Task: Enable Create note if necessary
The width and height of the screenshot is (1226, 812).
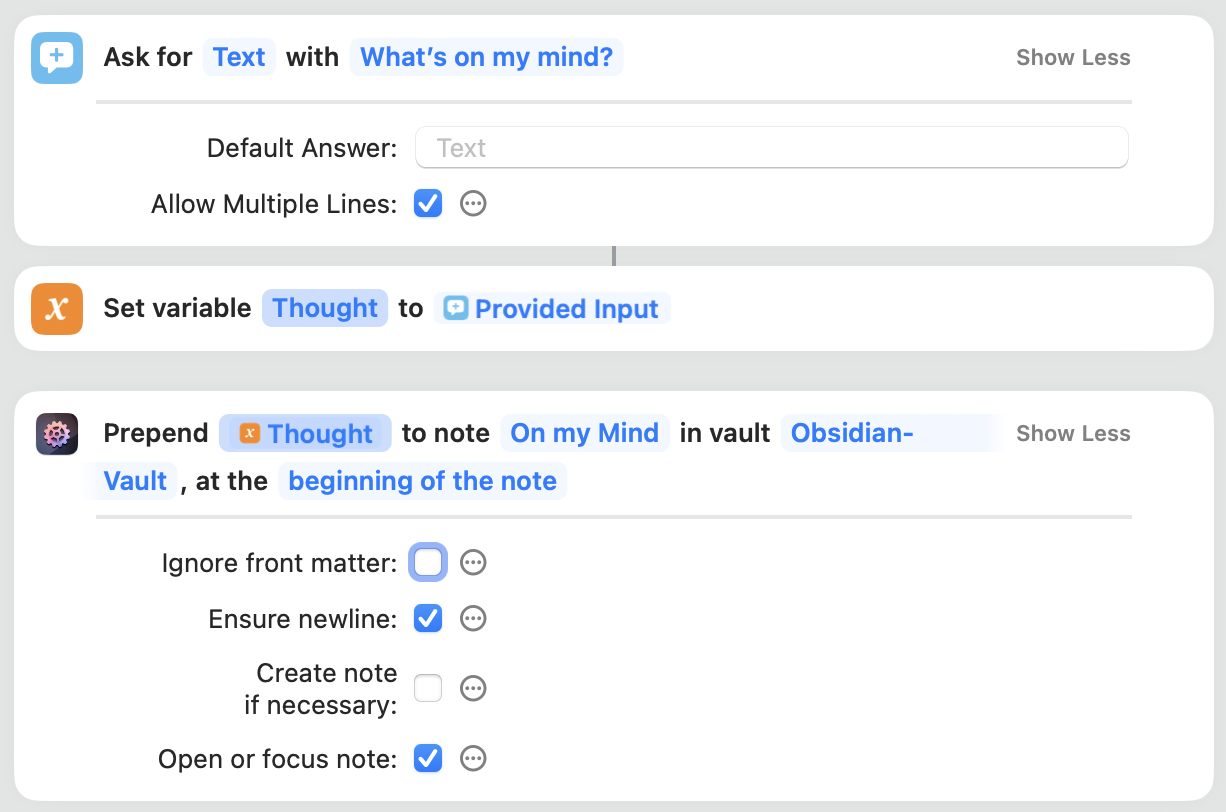Action: coord(428,688)
